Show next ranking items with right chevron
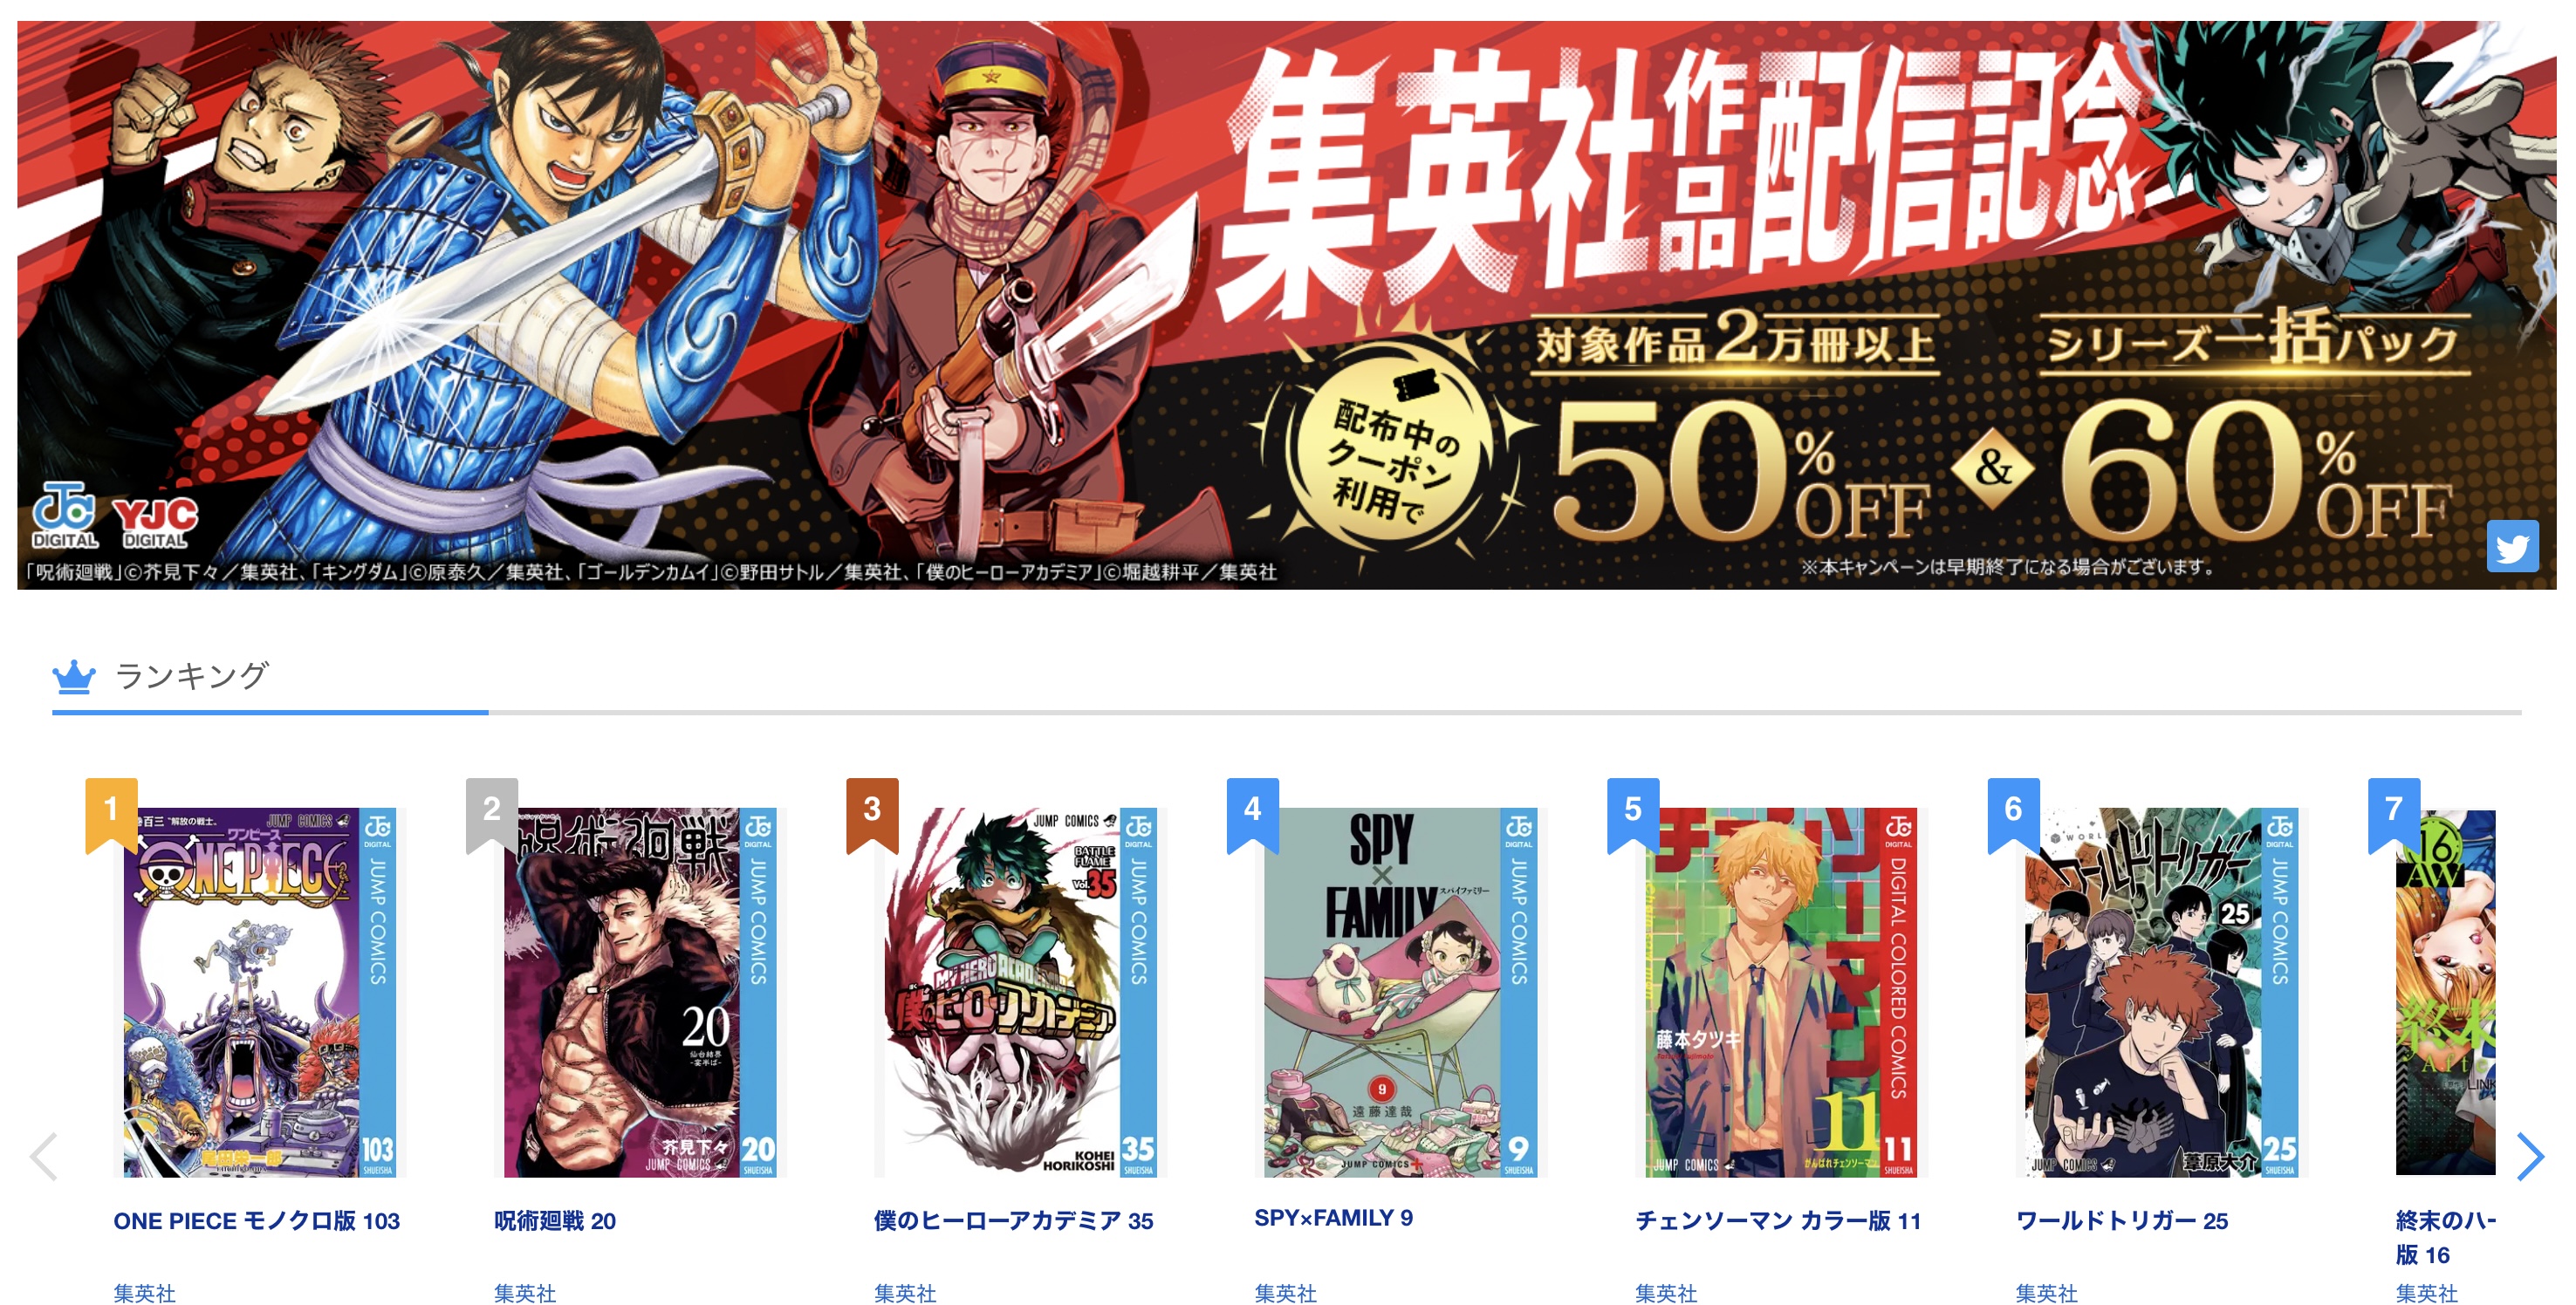This screenshot has width=2576, height=1305. pos(2529,1156)
